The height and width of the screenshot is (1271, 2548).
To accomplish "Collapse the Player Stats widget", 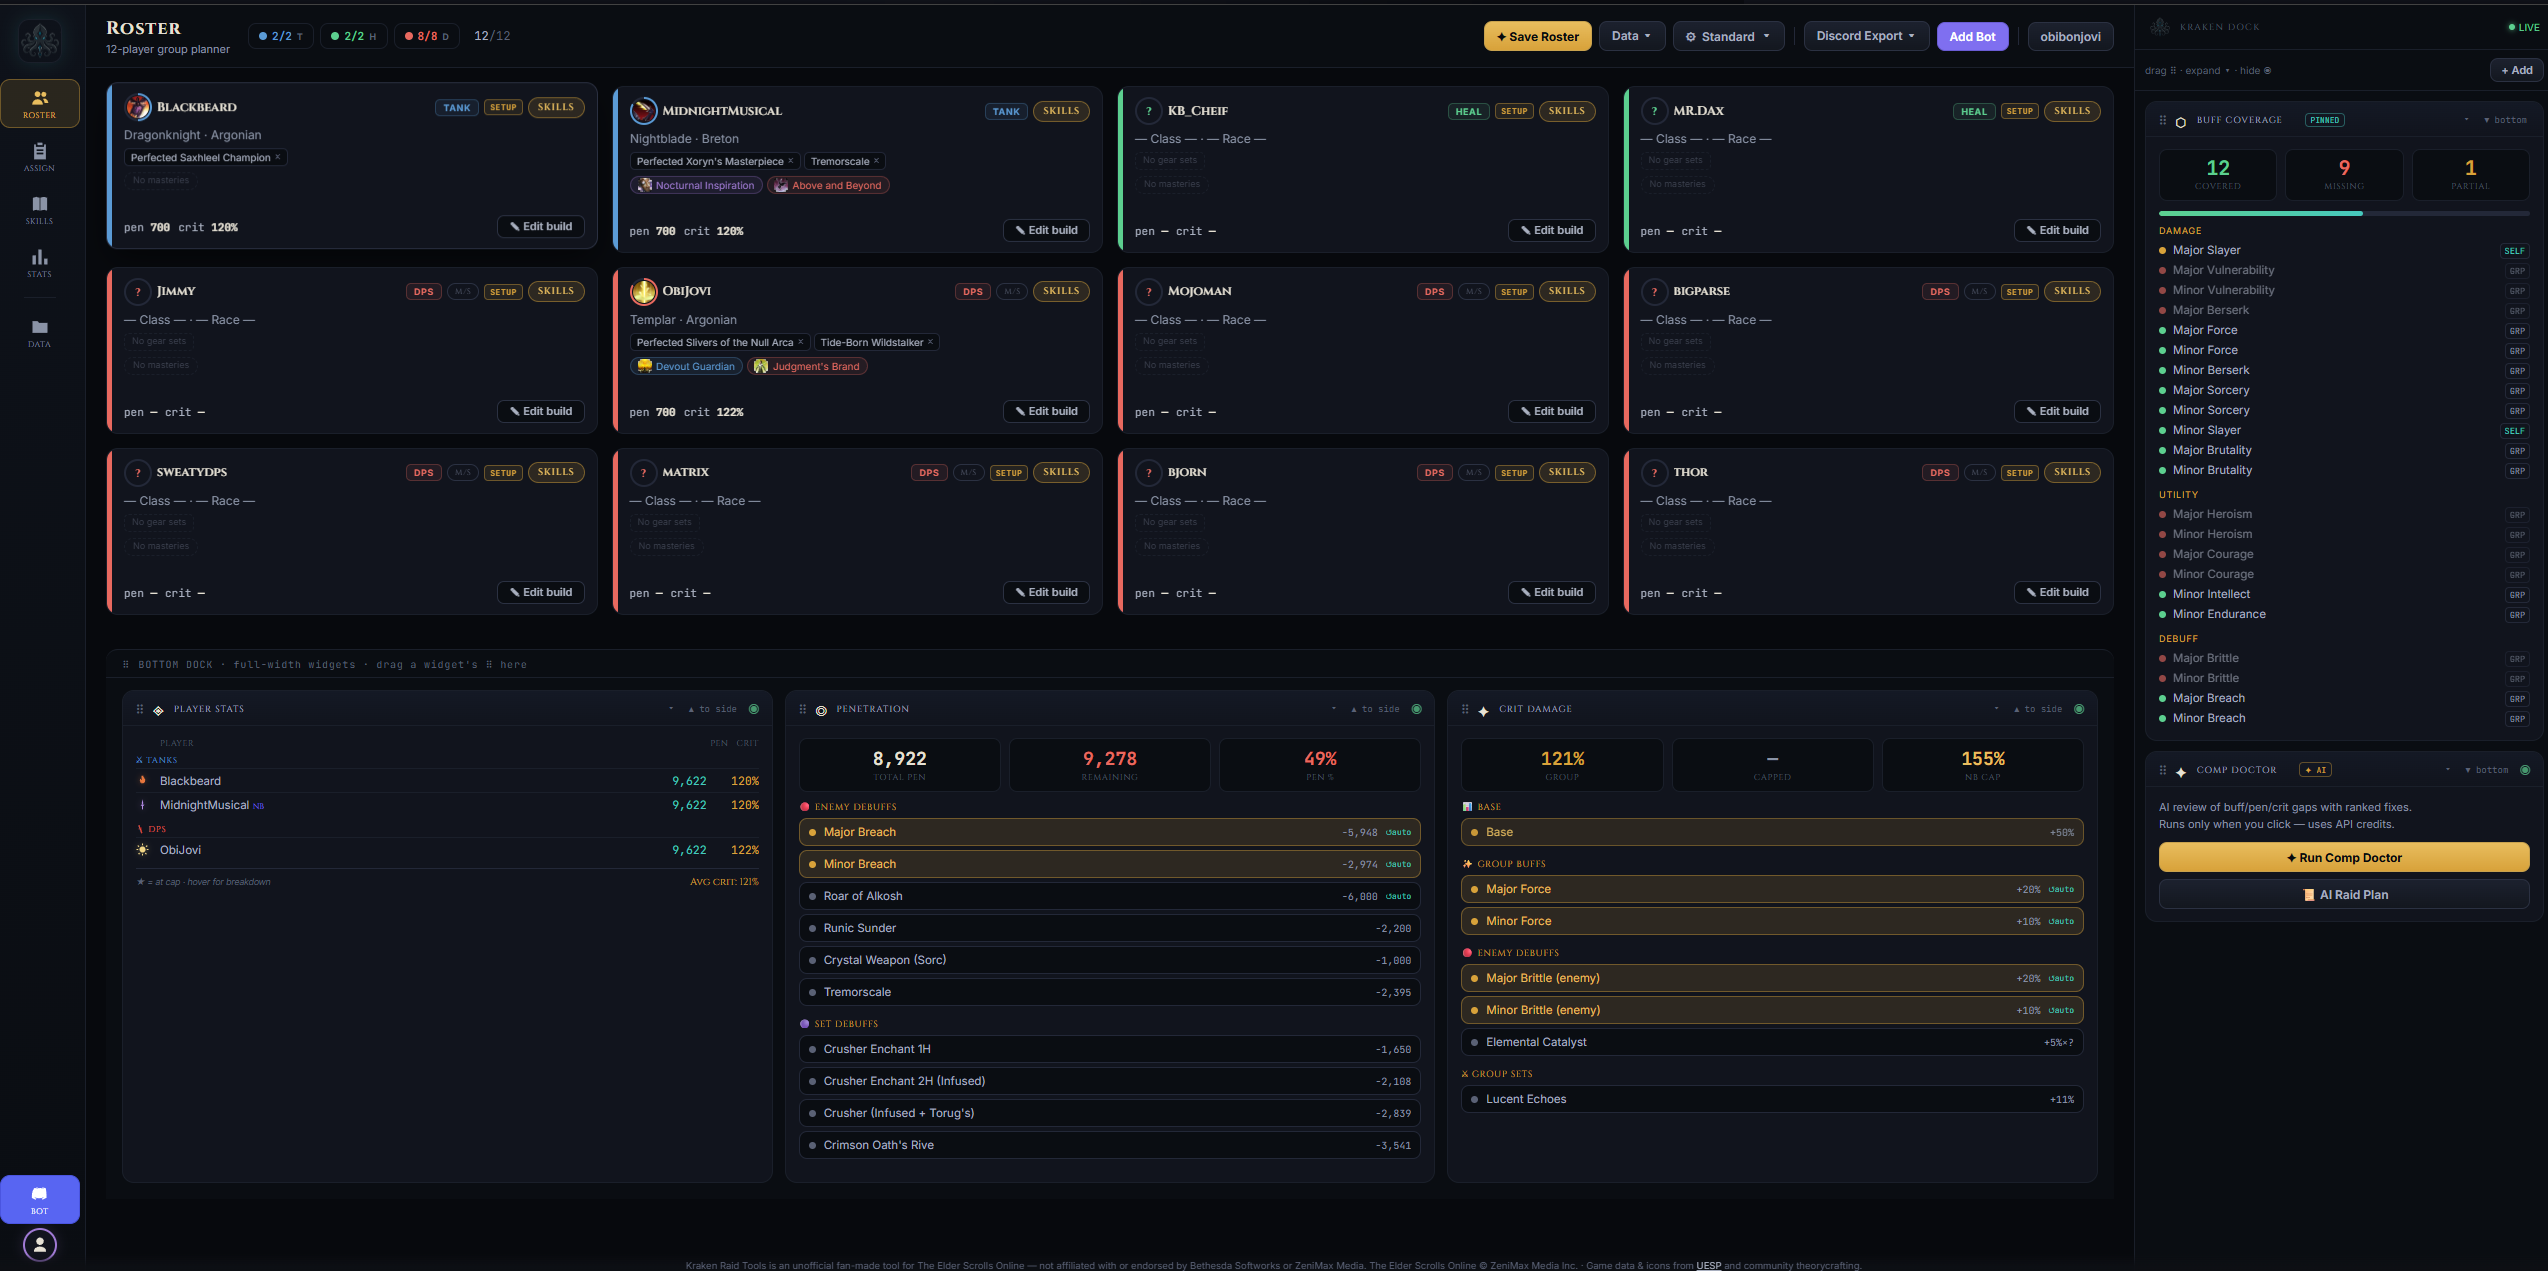I will [671, 709].
